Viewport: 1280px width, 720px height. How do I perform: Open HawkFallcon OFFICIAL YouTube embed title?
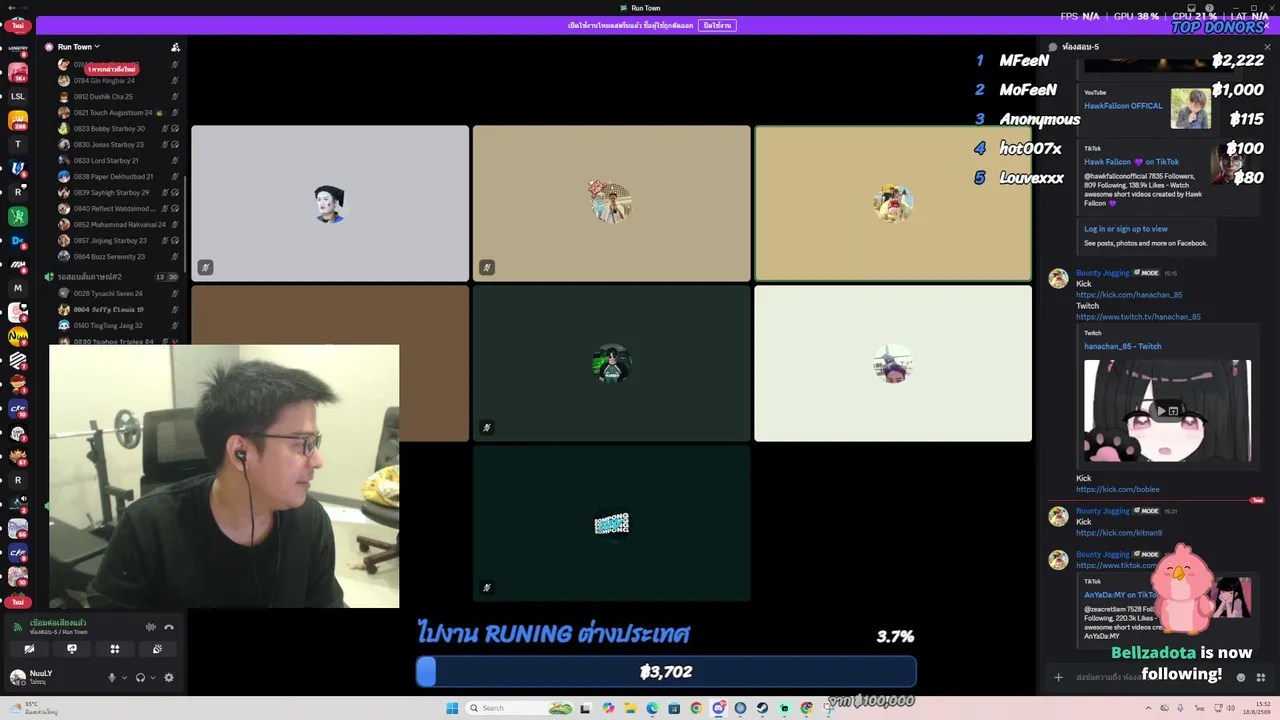1123,106
